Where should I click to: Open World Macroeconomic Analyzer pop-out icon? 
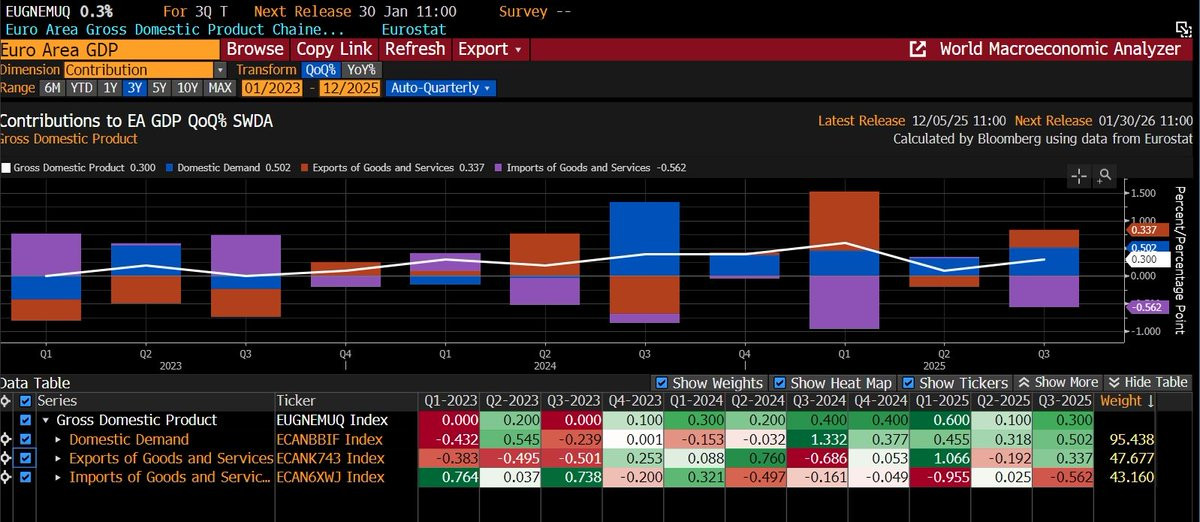coord(916,48)
